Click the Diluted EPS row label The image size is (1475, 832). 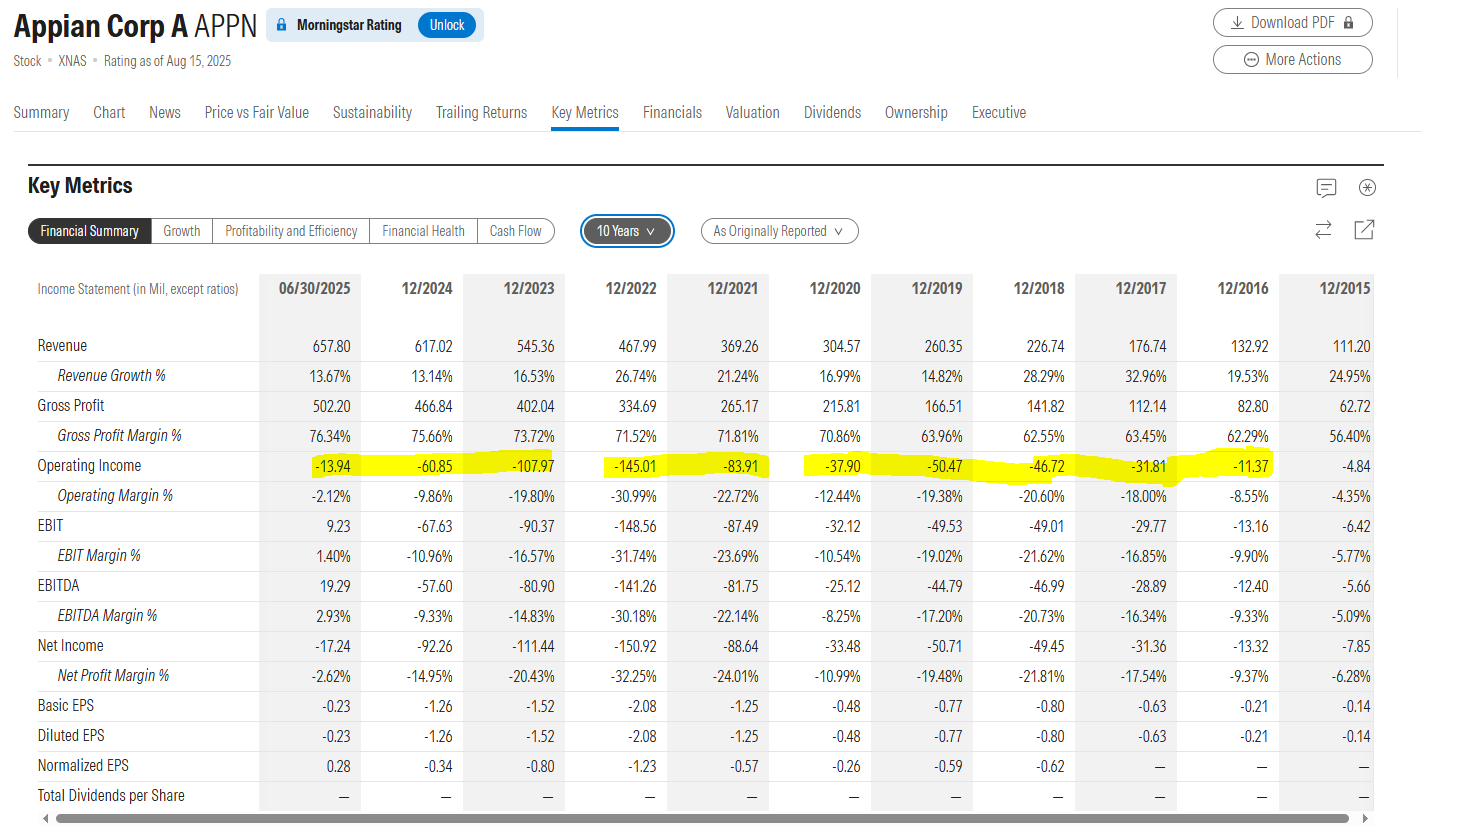click(71, 736)
